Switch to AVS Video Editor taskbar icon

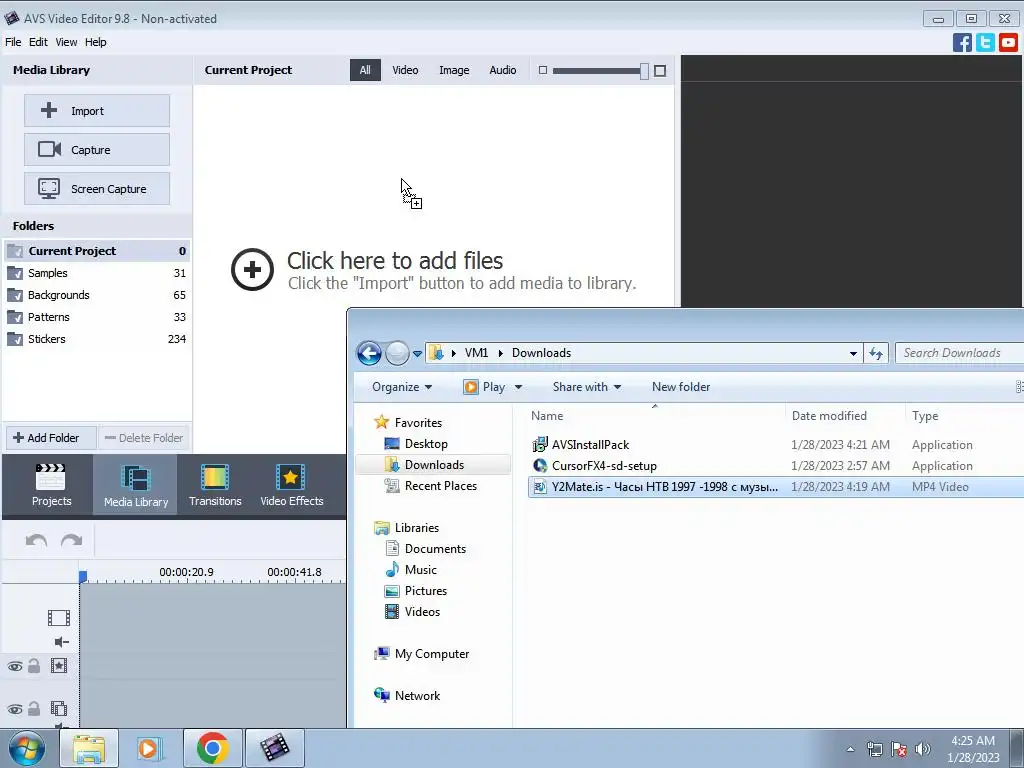coord(274,748)
